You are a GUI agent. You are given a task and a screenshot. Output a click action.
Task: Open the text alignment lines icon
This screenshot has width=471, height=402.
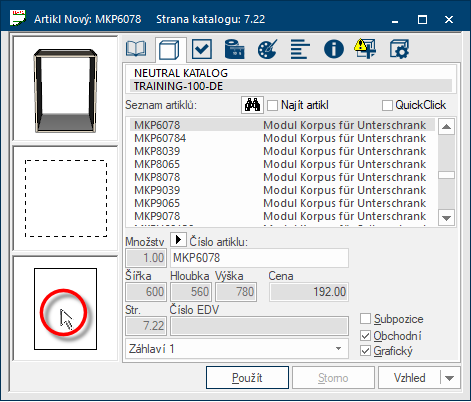coord(300,49)
